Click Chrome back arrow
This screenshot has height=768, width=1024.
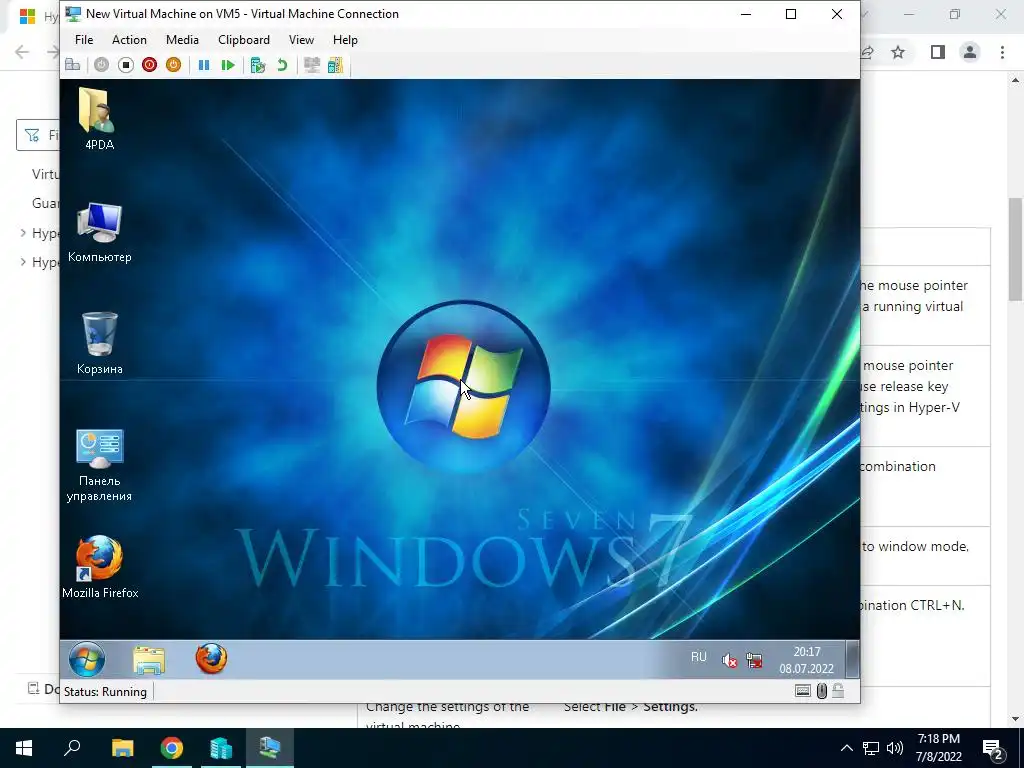(22, 52)
